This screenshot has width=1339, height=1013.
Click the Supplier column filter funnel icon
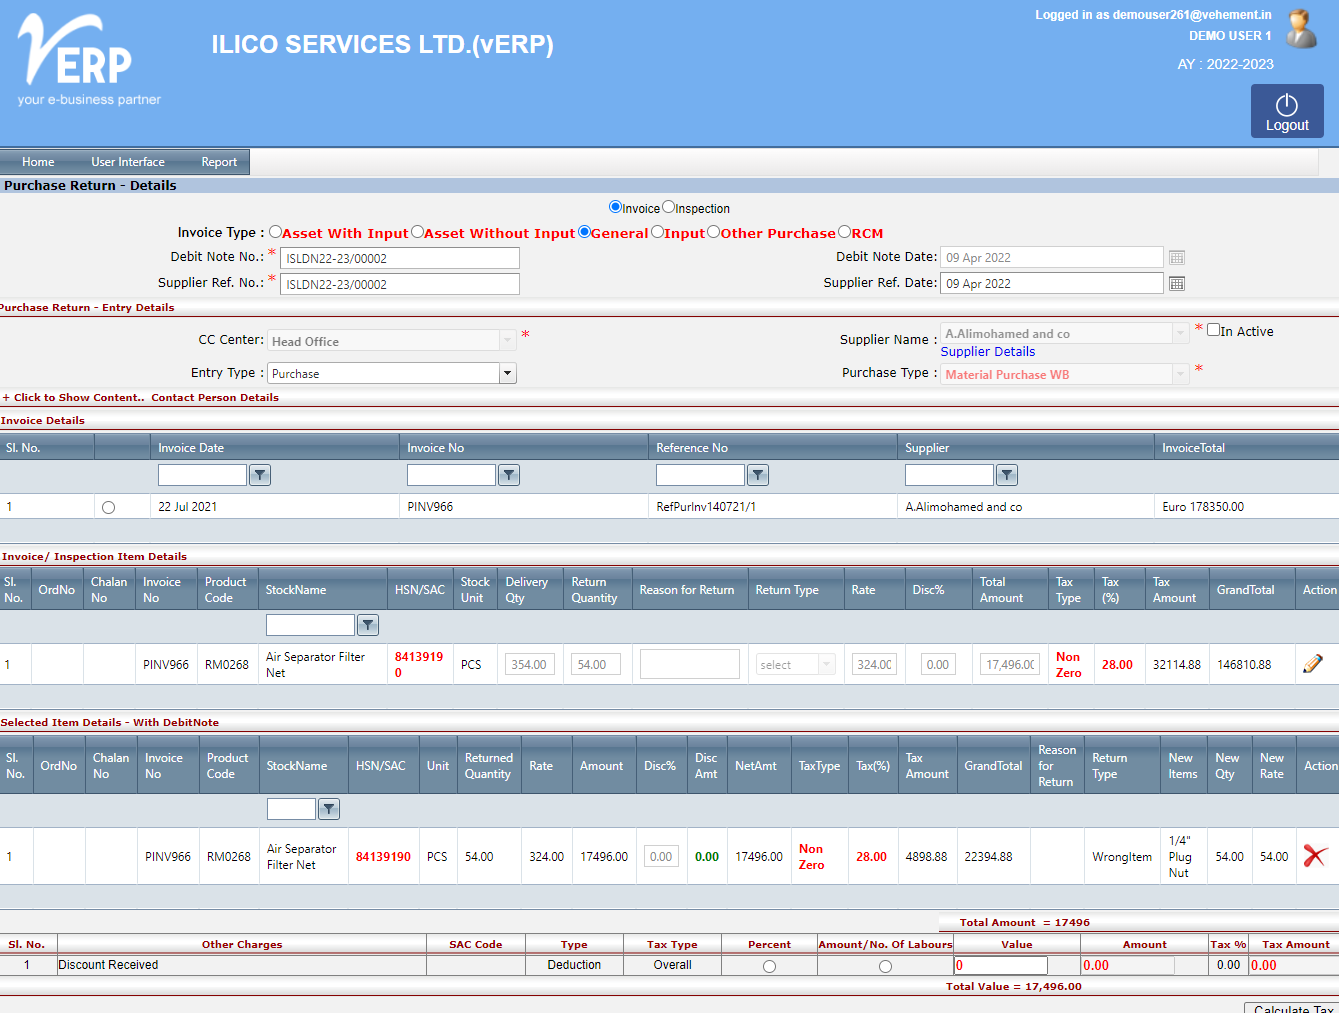coord(1007,475)
